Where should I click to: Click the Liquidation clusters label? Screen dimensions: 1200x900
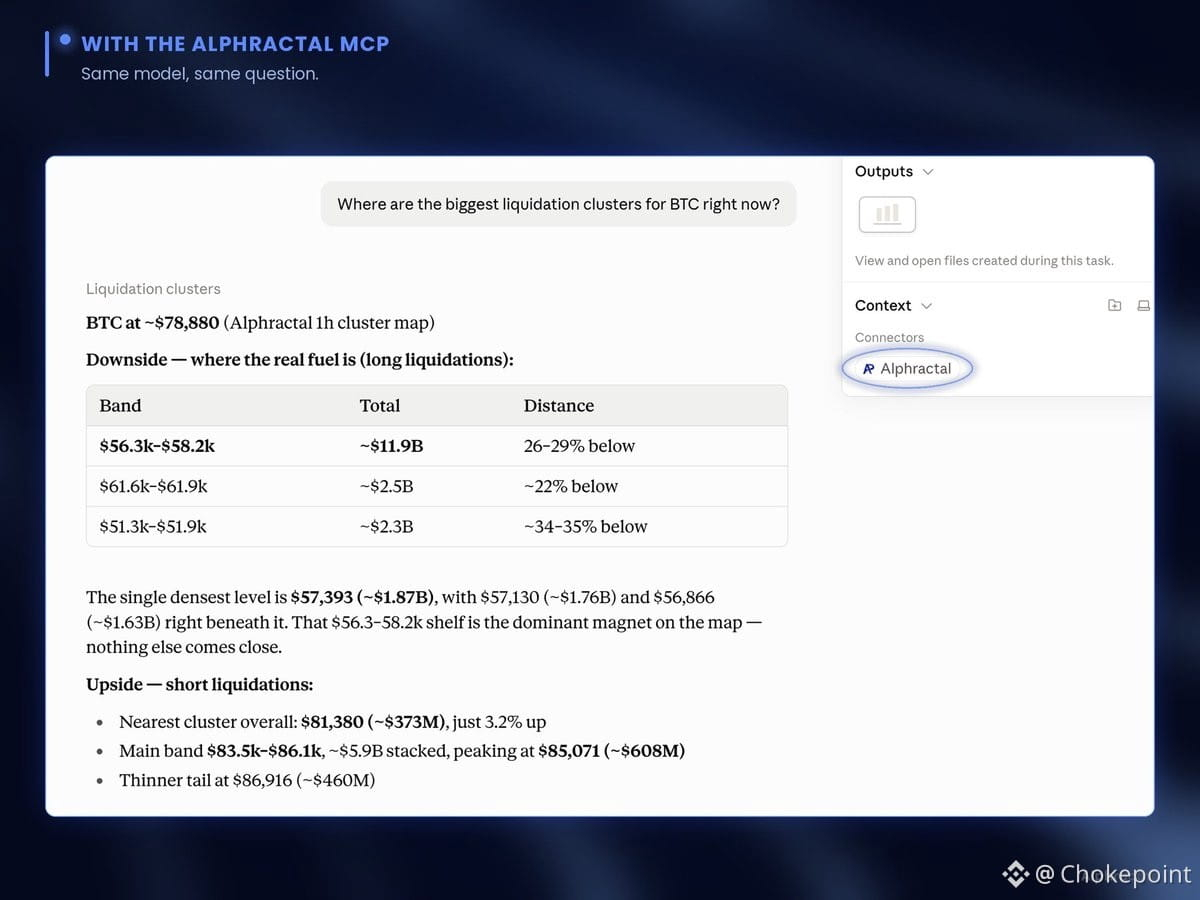(153, 289)
